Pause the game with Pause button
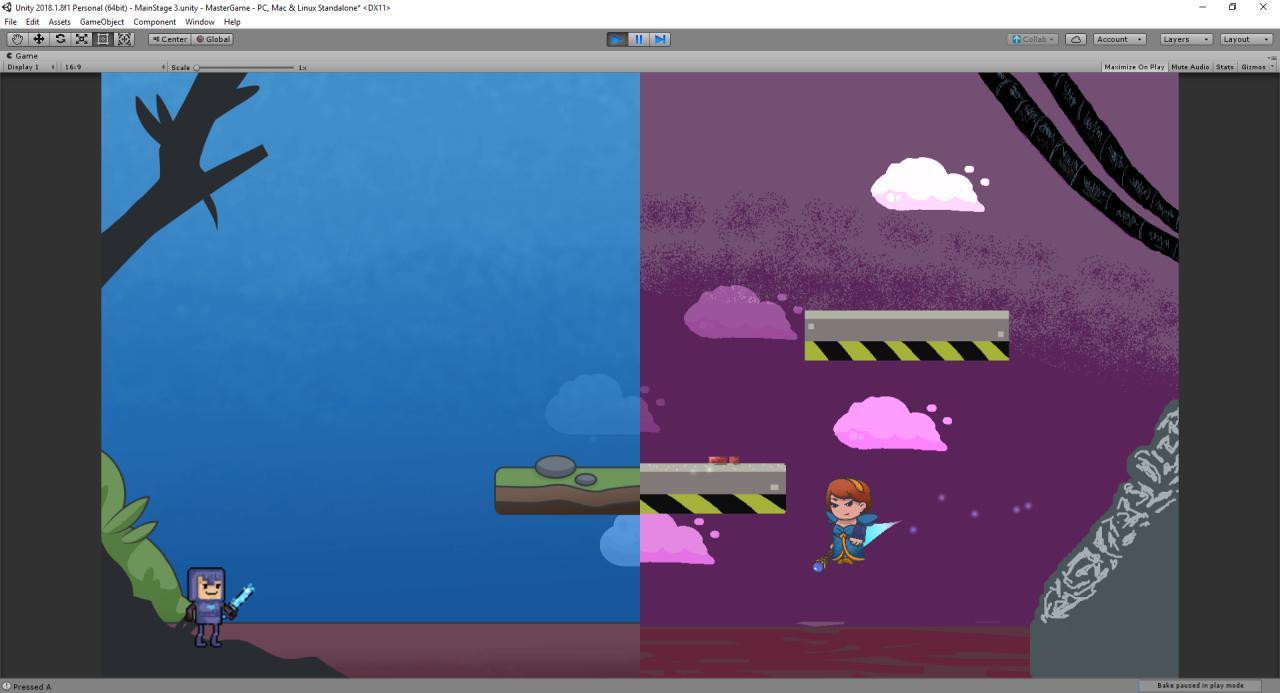 coord(639,39)
